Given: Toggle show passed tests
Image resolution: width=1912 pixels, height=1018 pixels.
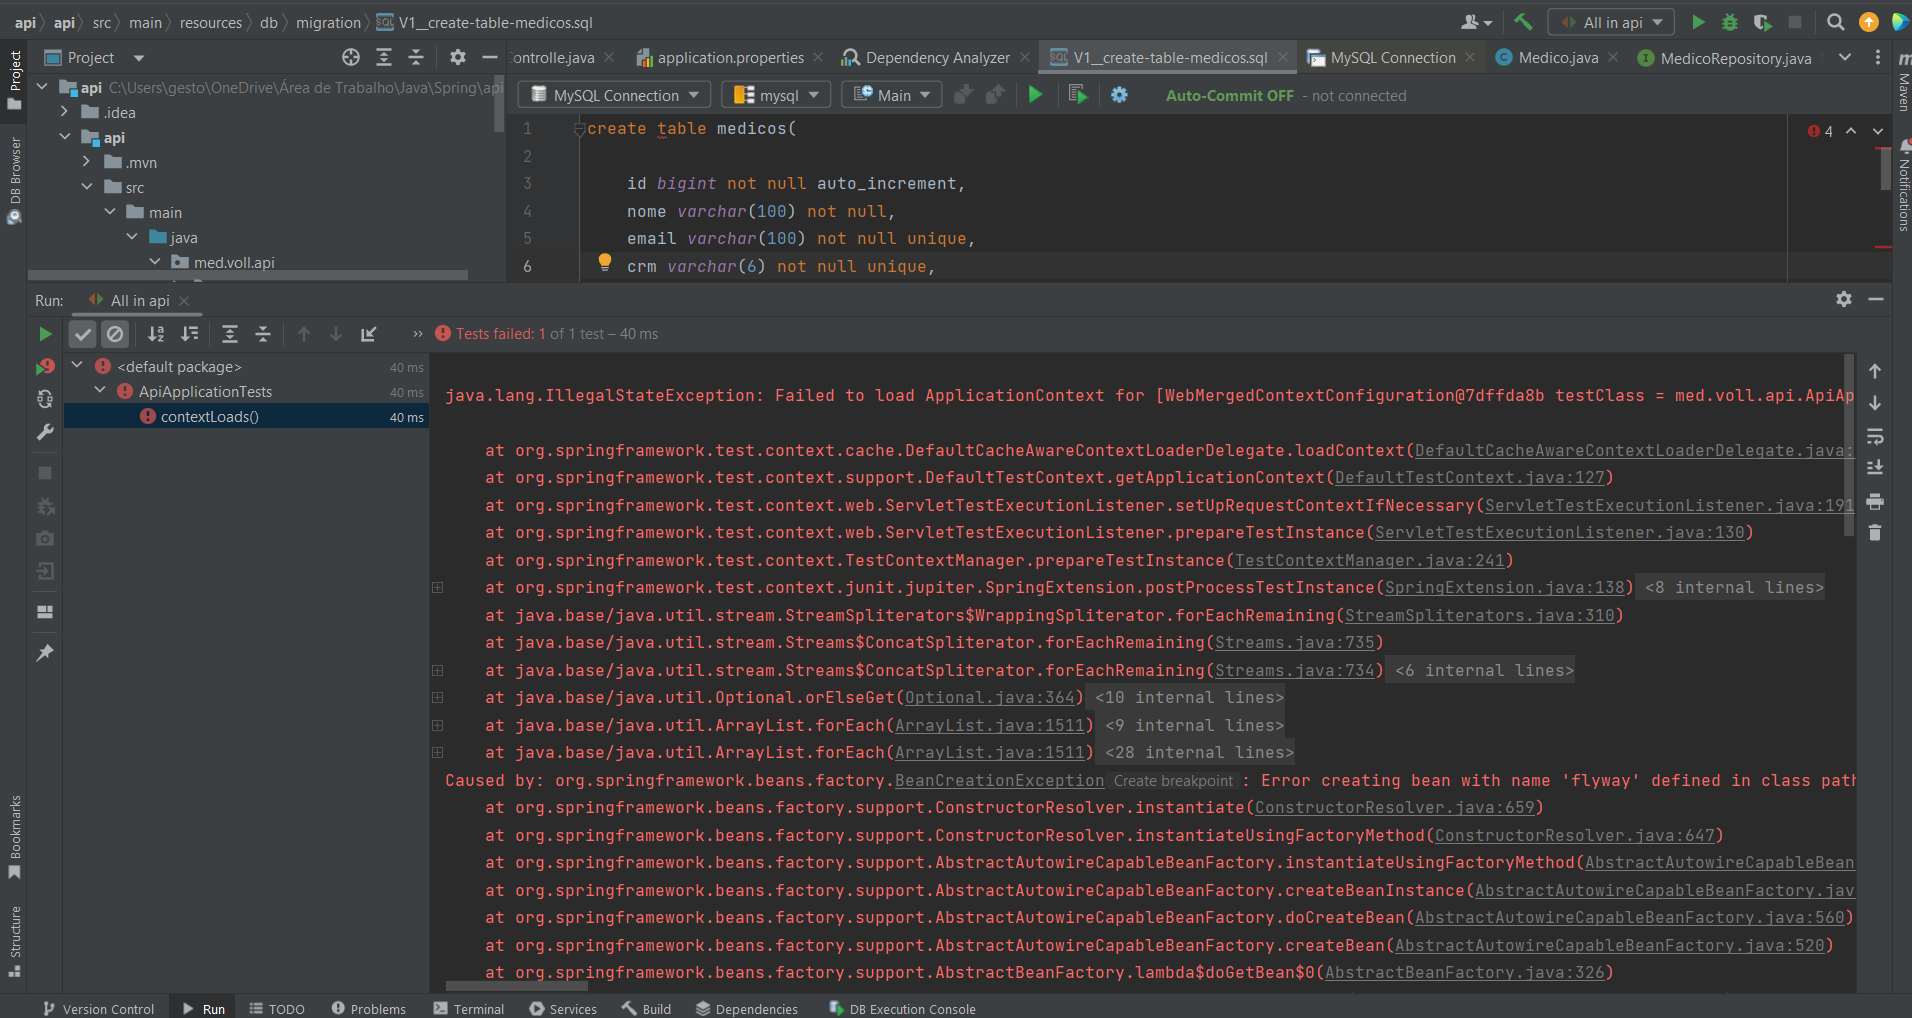Looking at the screenshot, I should tap(83, 334).
